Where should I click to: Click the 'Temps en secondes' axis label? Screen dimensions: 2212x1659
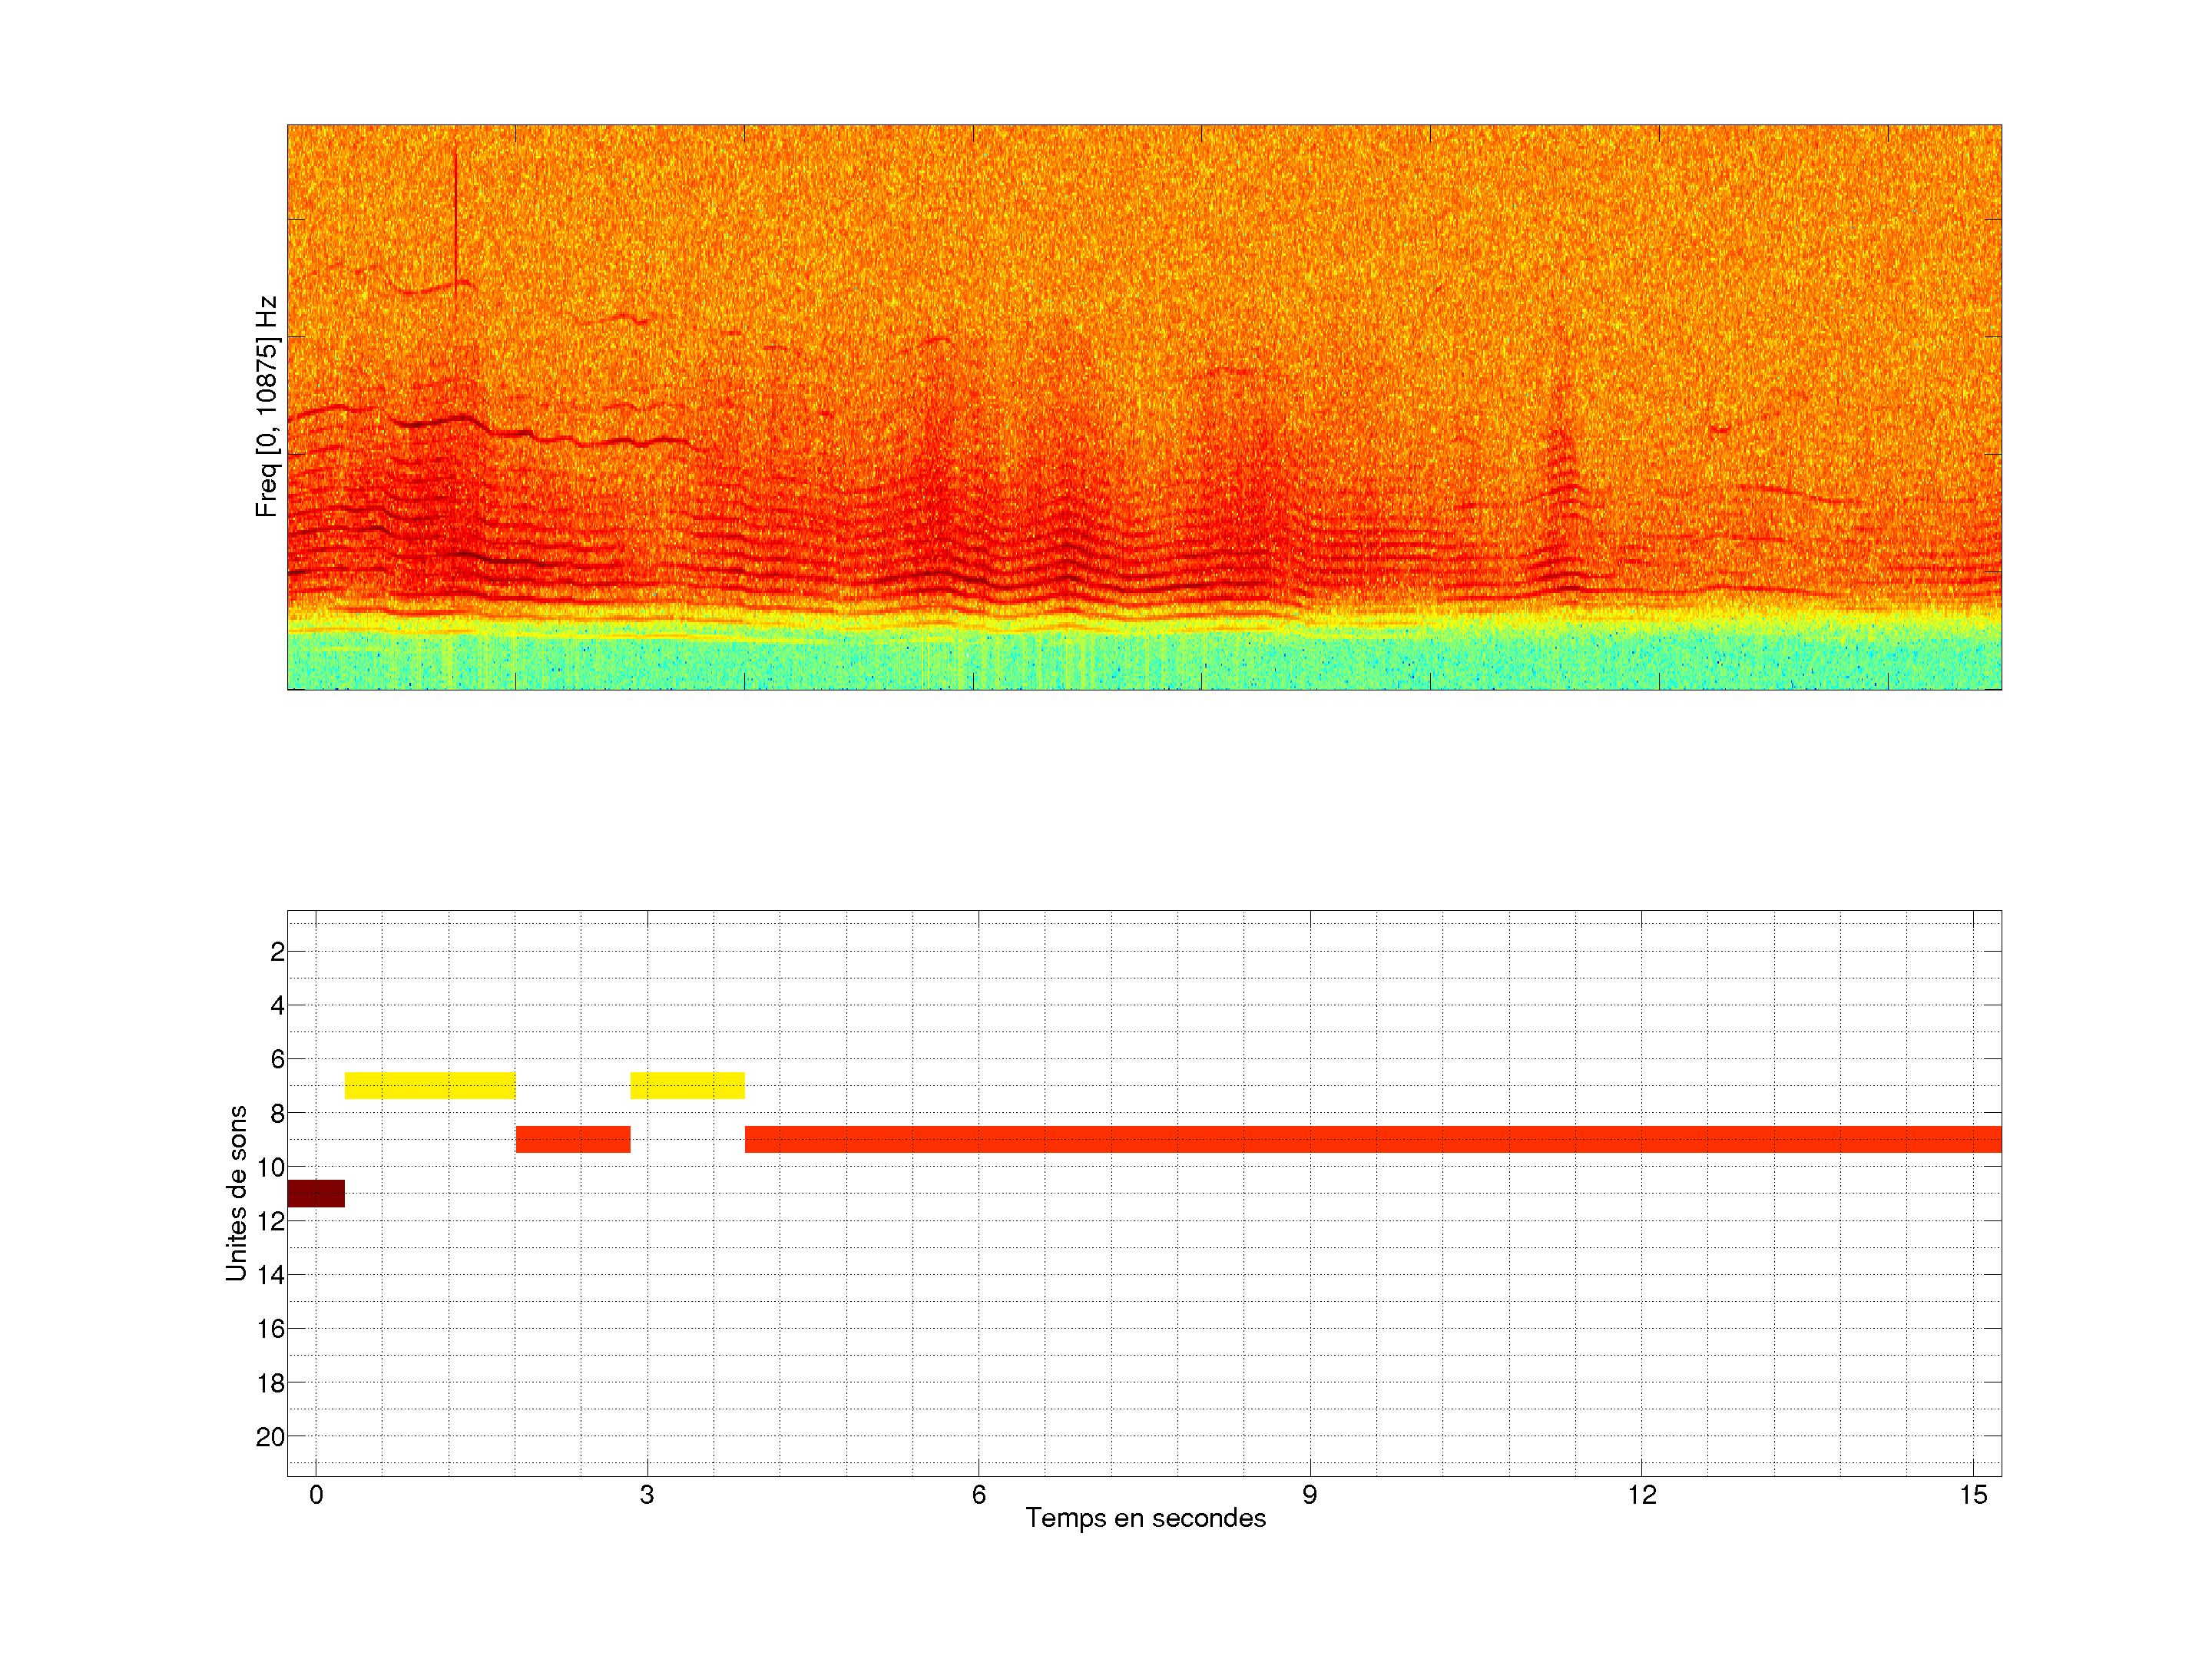coord(1145,1518)
